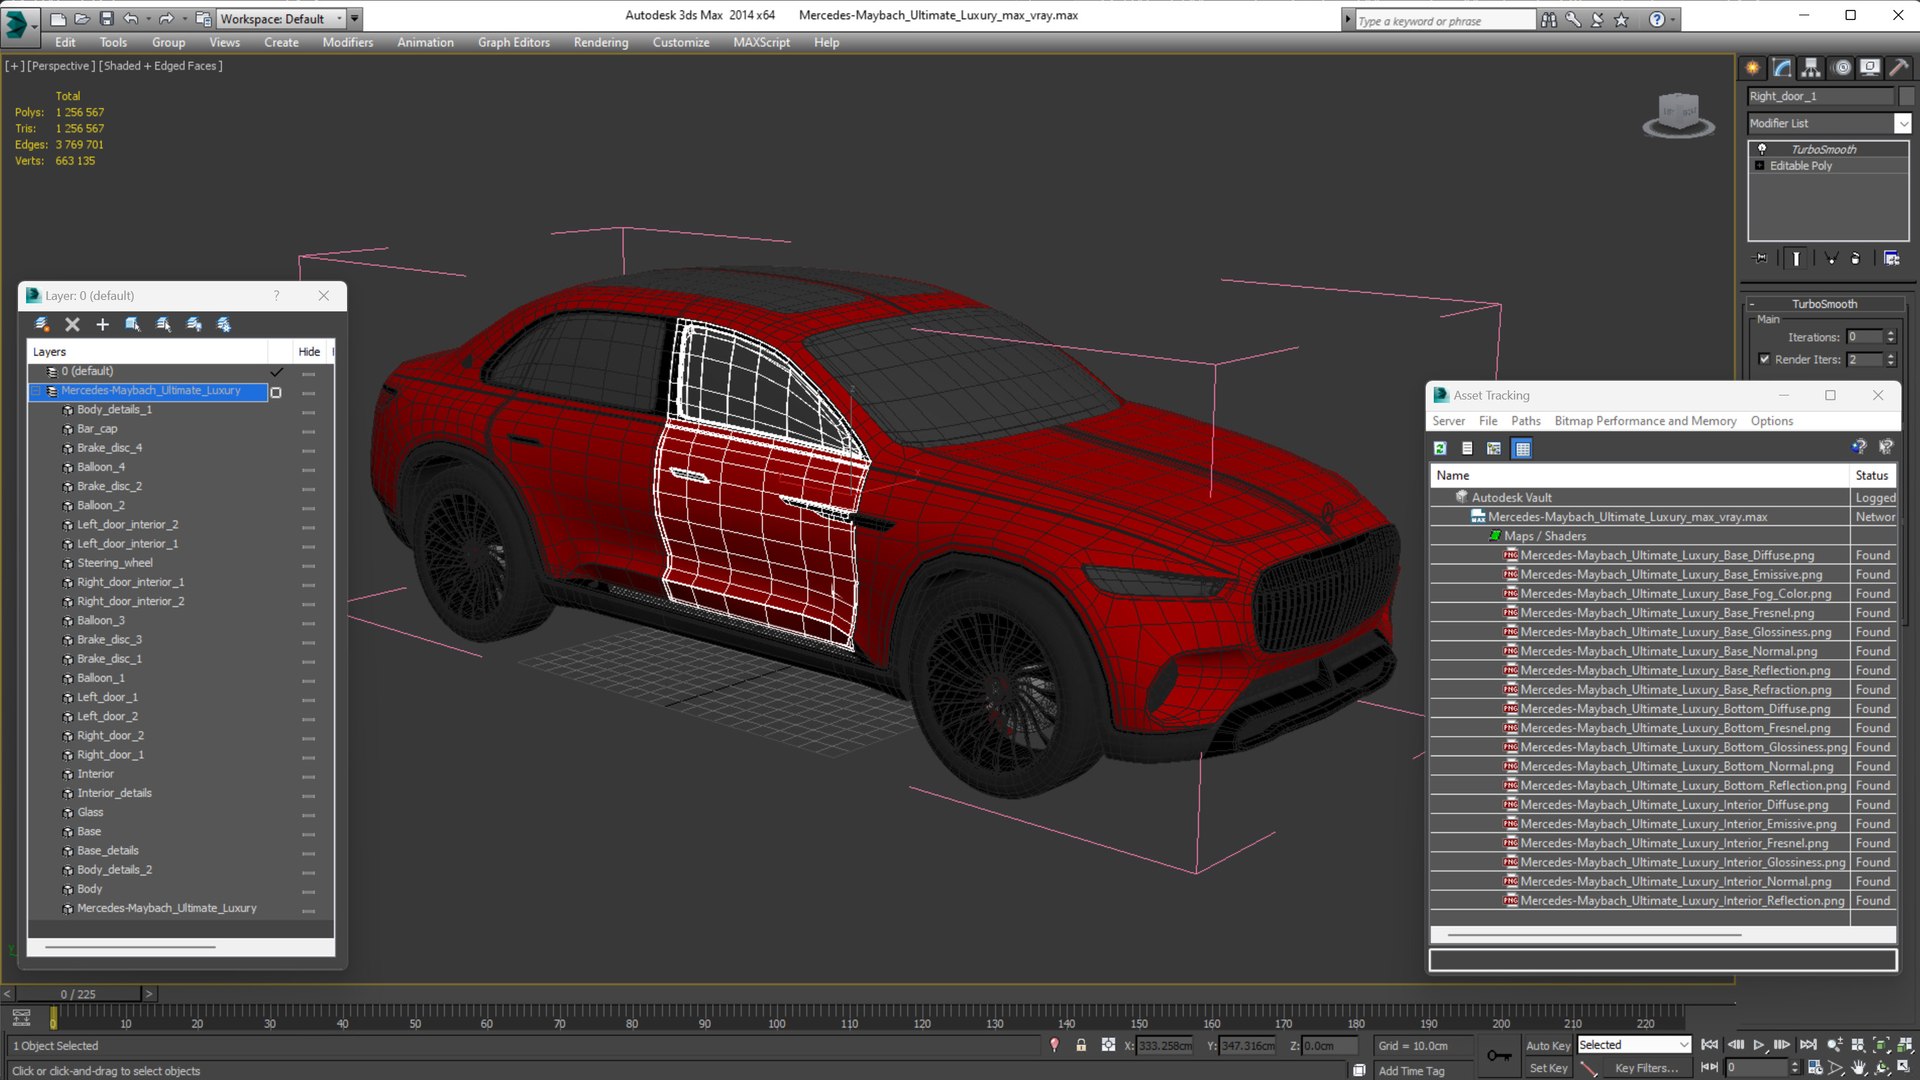Click Pin Stack icon under modifier stack
The width and height of the screenshot is (1920, 1080).
click(1761, 258)
